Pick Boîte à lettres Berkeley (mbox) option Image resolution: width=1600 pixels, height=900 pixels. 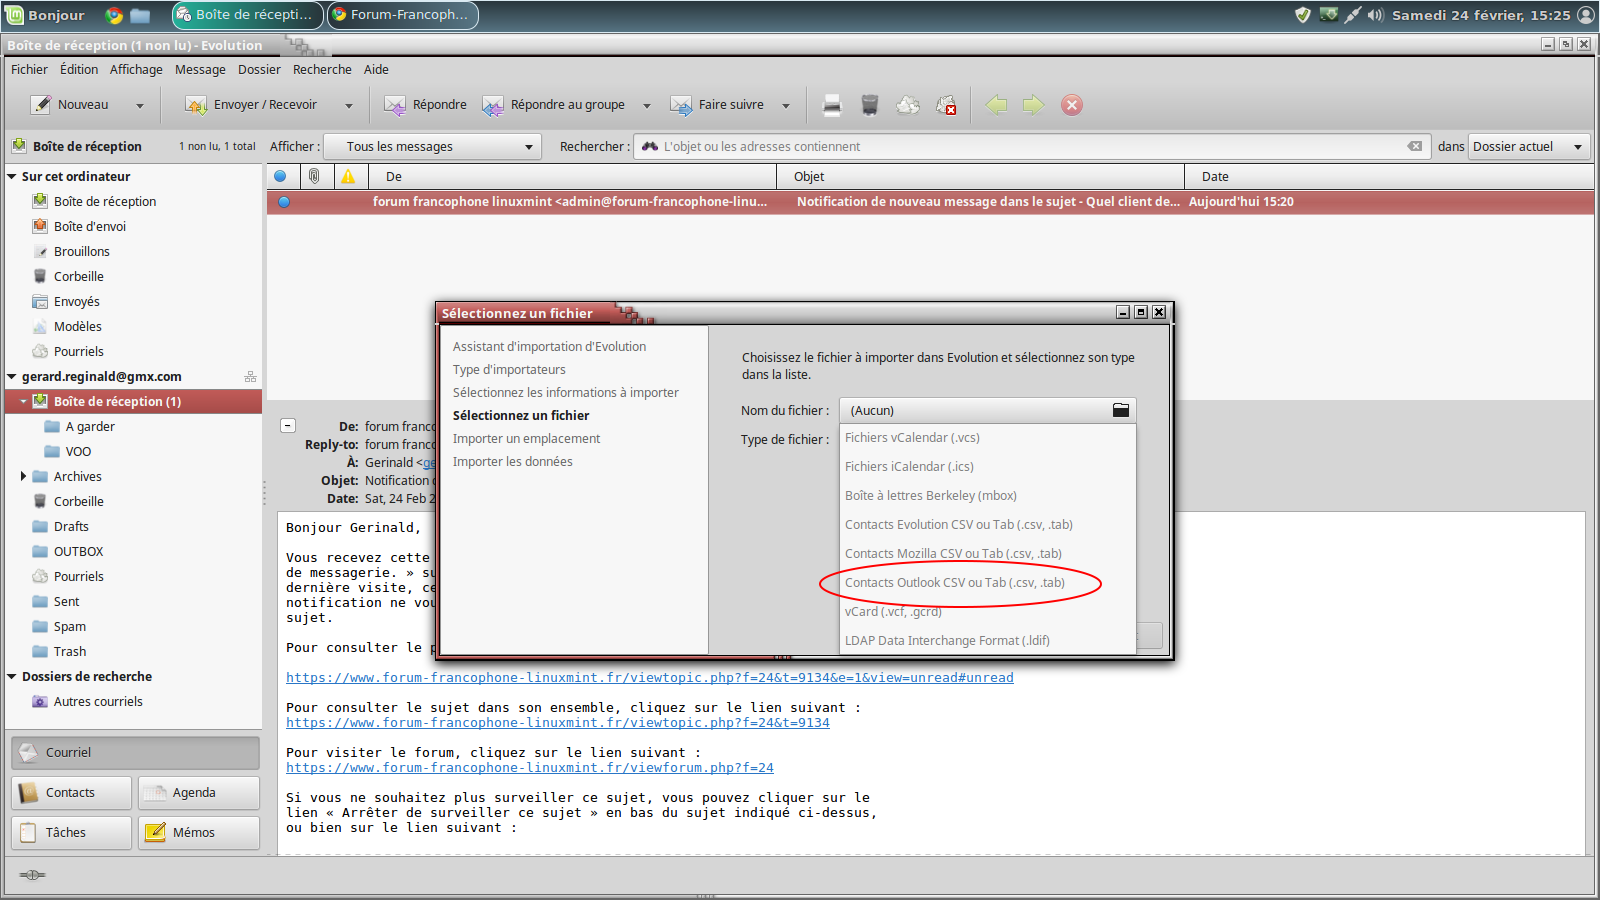[x=988, y=496]
